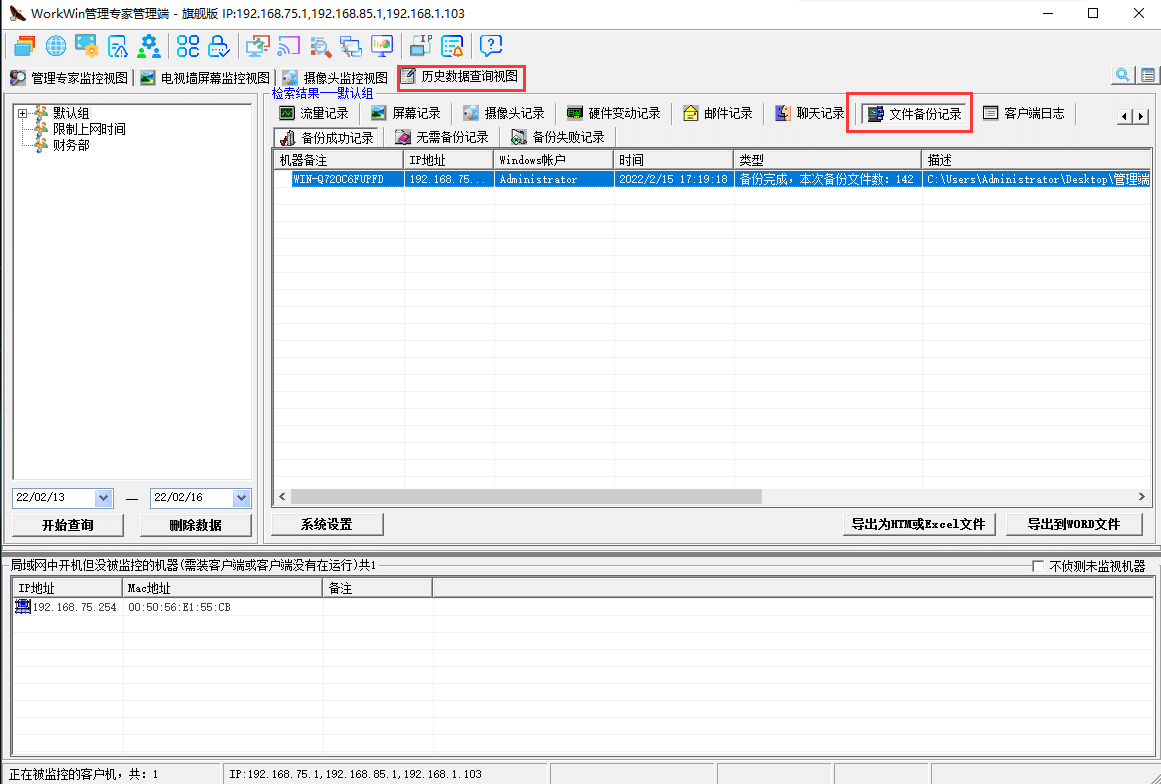Viewport: 1161px width, 784px height.
Task: Click the stacked windows toolbar icon
Action: coord(24,46)
